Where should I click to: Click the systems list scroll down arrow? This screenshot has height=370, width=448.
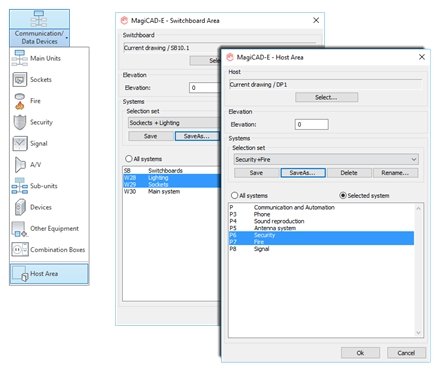[x=419, y=333]
